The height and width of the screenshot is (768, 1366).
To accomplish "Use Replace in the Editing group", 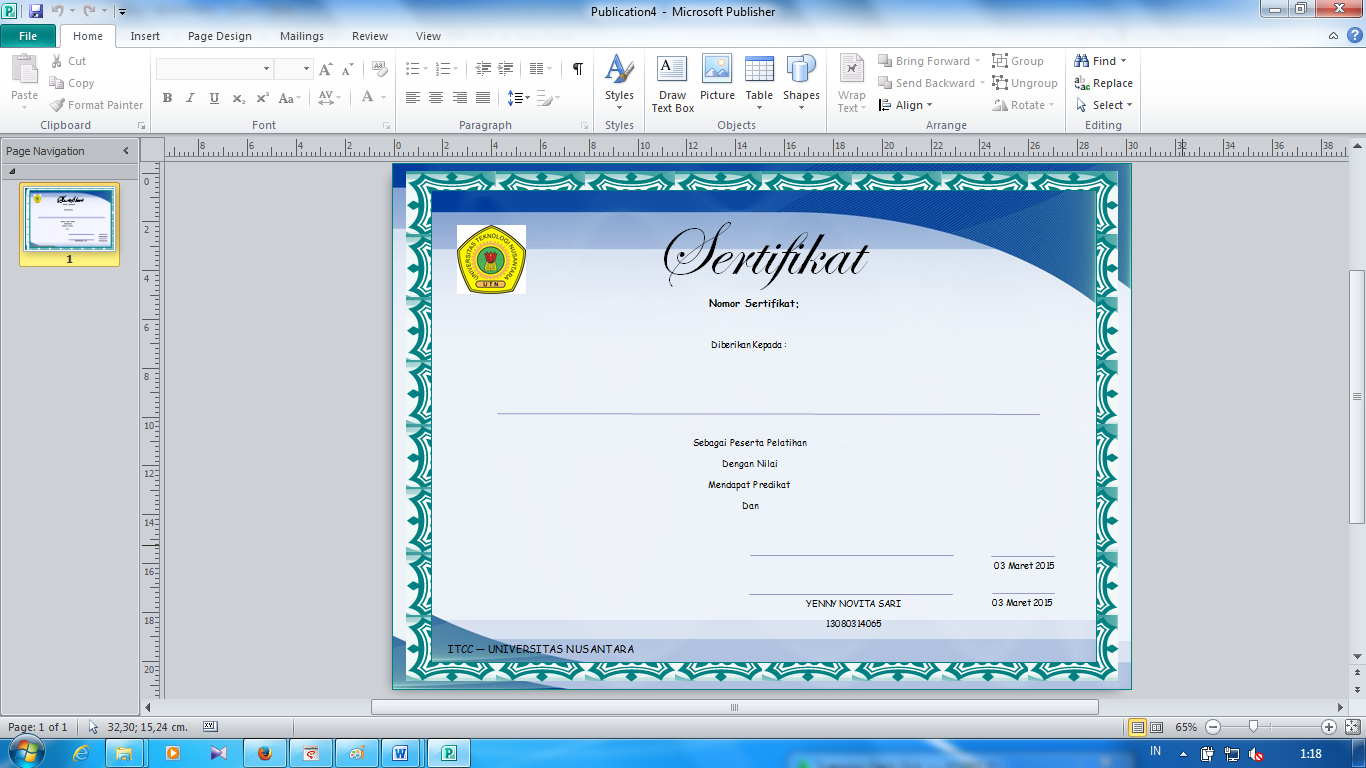I will tap(1104, 83).
